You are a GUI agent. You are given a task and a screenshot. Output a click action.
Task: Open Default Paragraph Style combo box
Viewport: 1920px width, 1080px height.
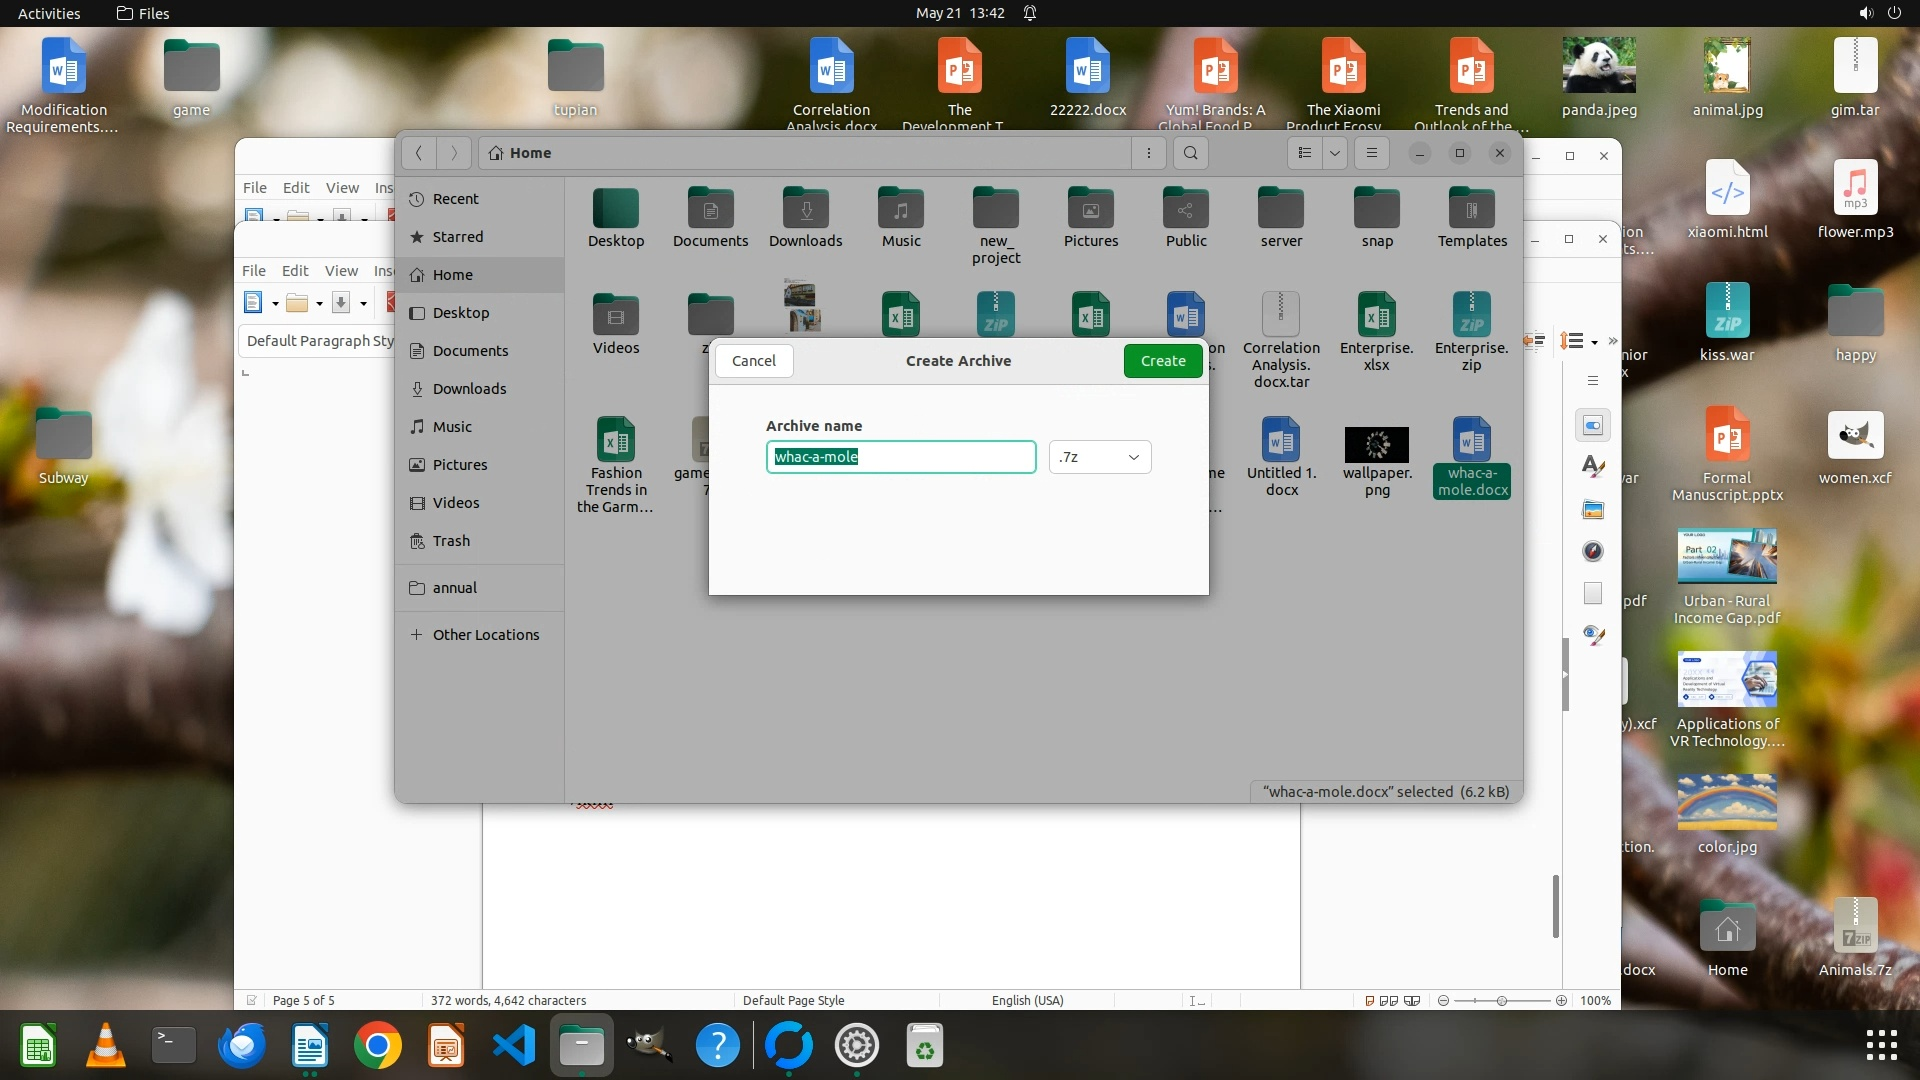[x=318, y=341]
